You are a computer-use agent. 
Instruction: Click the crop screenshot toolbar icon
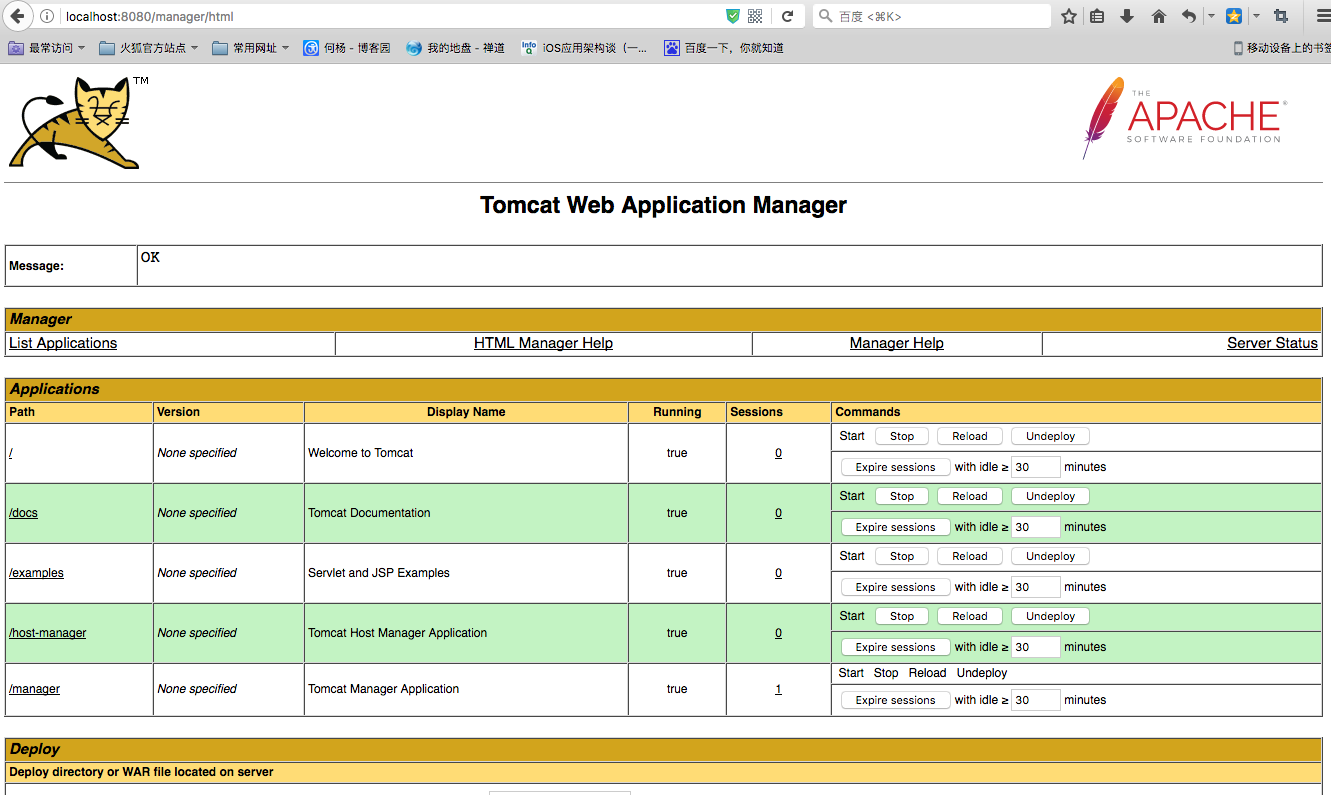(x=1281, y=16)
